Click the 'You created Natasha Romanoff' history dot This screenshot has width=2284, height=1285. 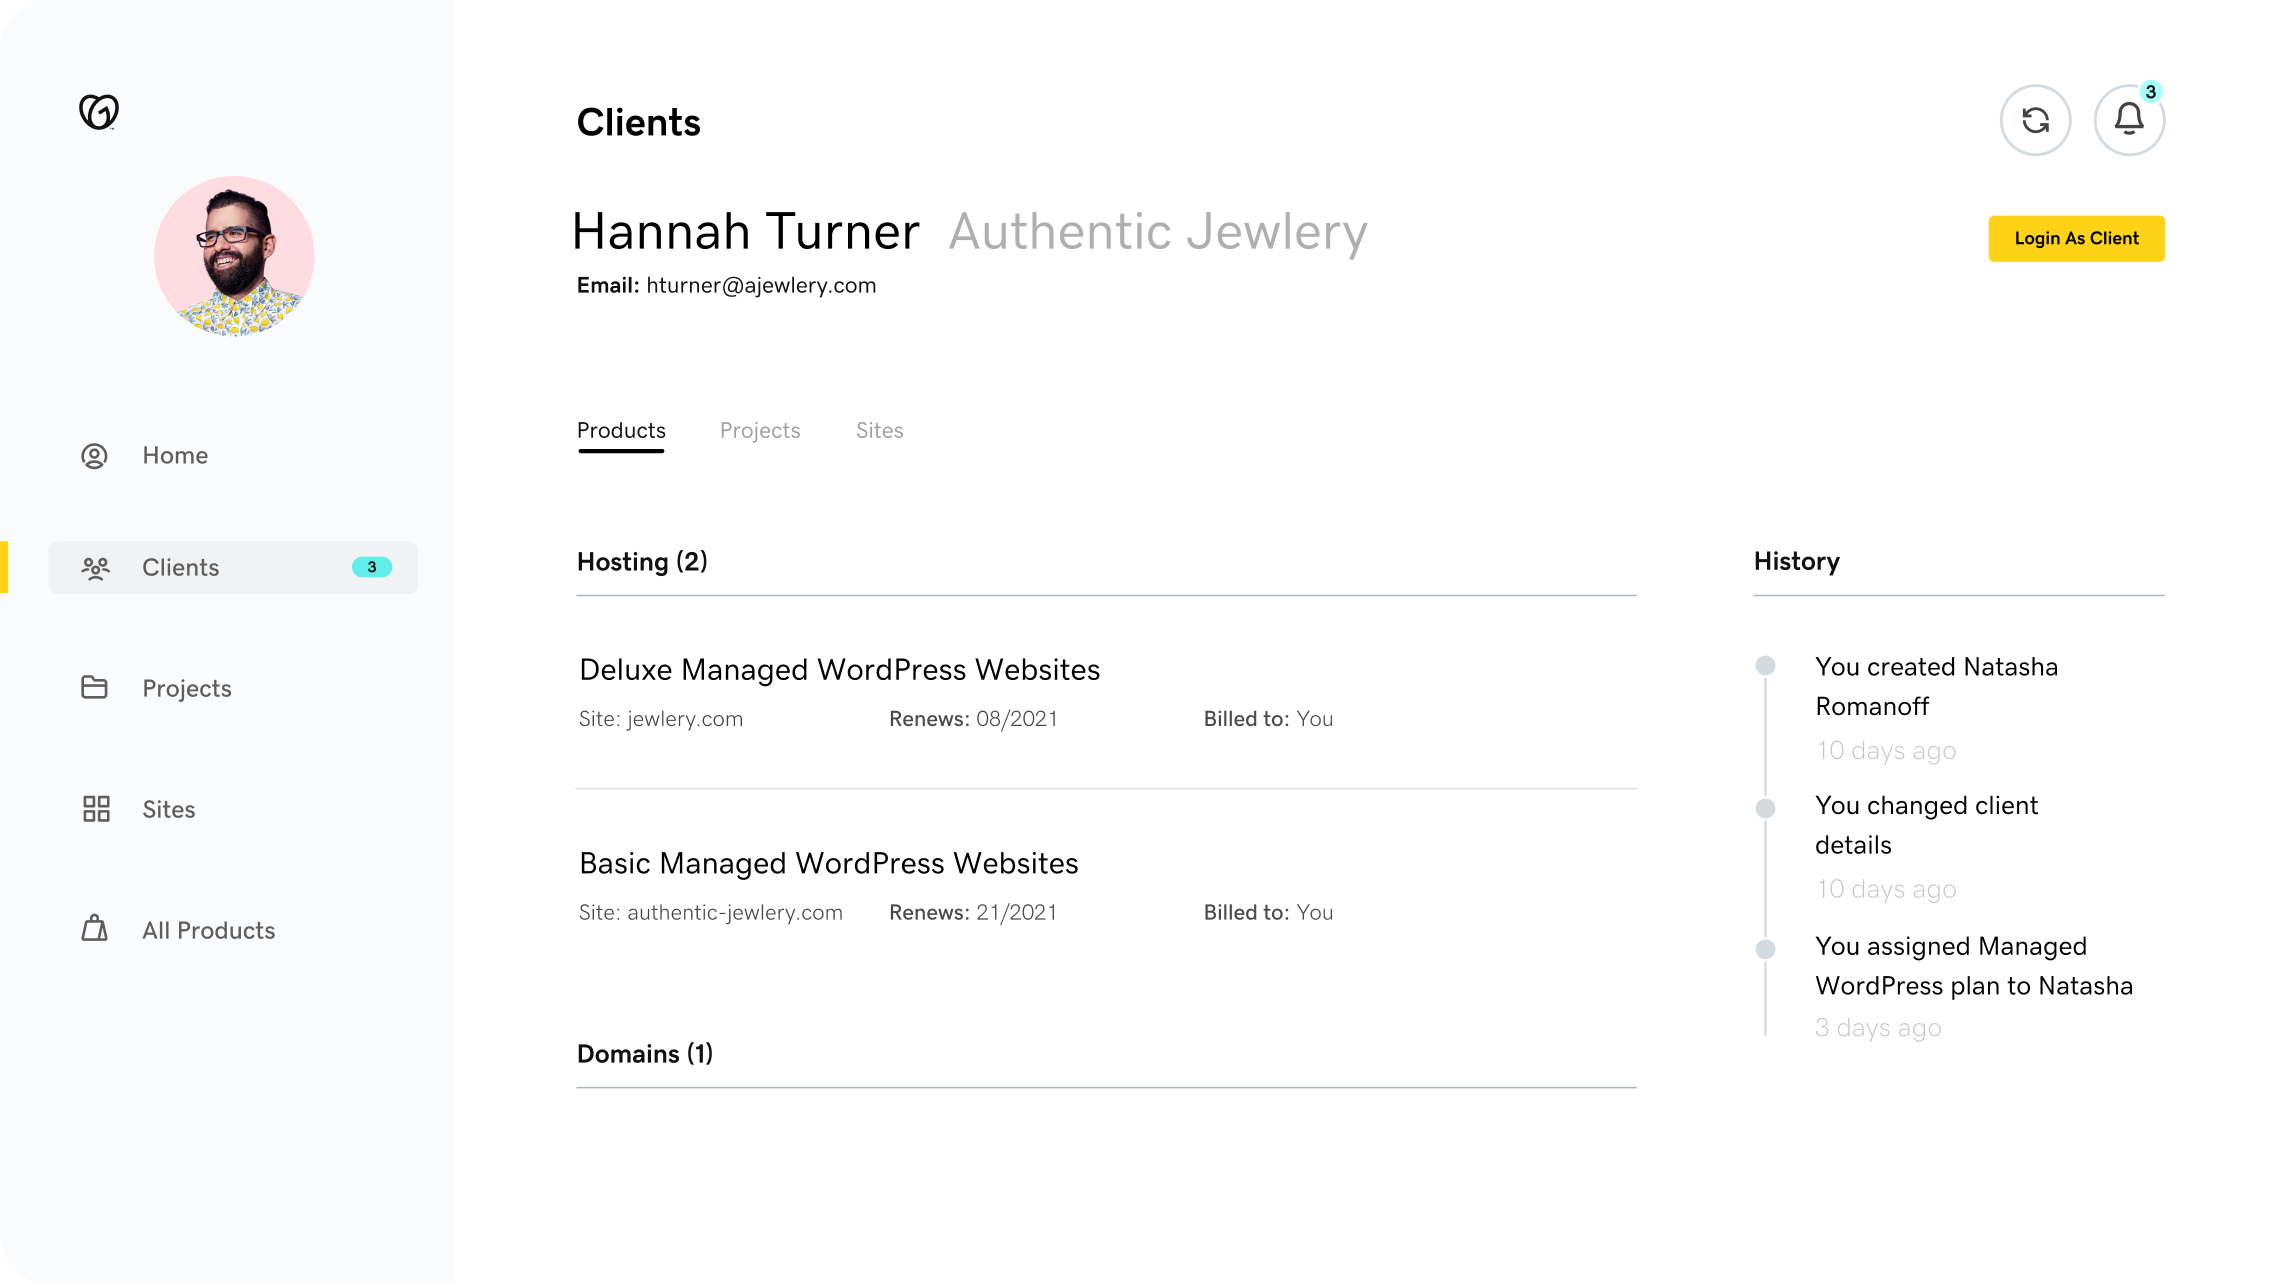[x=1766, y=666]
